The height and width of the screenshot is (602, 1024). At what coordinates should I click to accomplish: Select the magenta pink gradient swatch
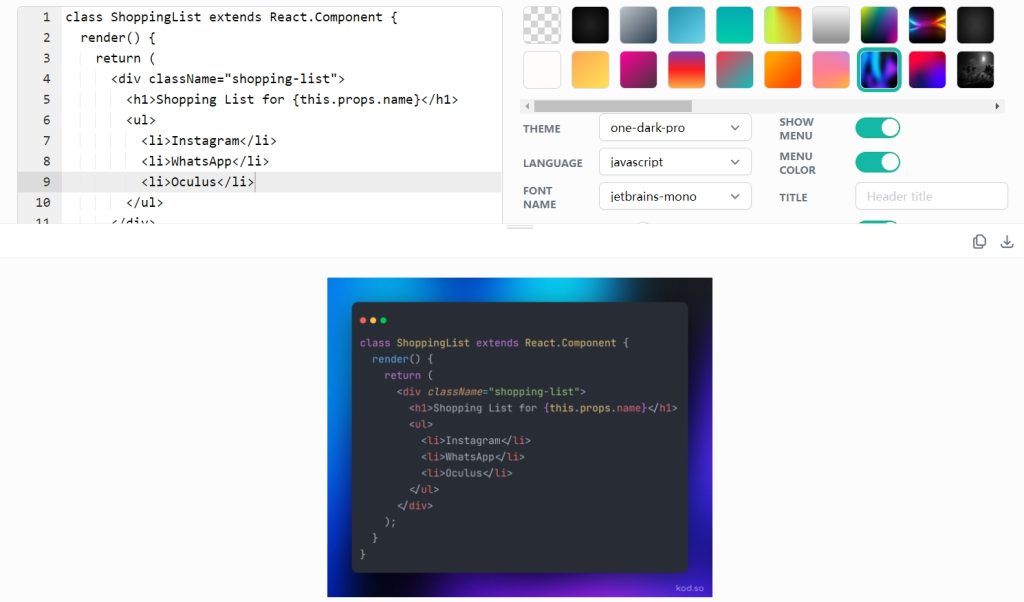pyautogui.click(x=638, y=69)
